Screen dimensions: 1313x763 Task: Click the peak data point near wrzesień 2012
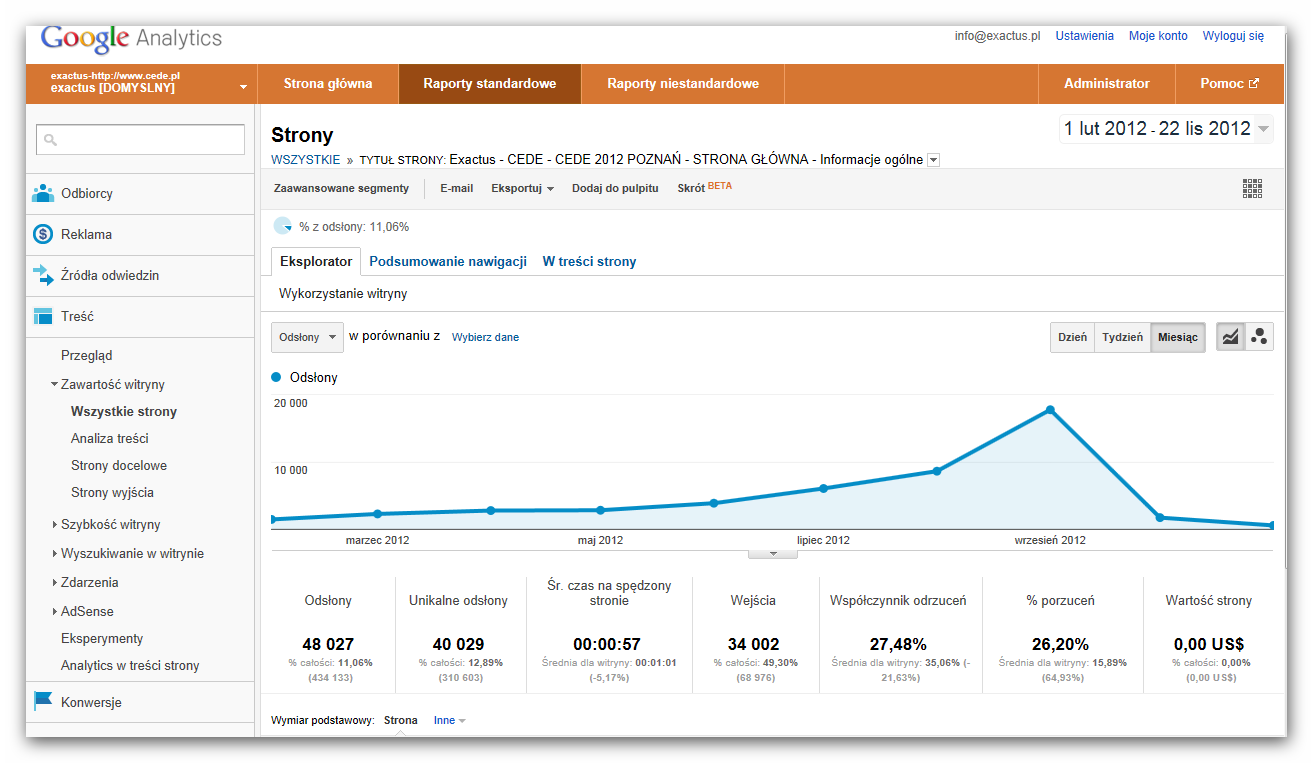[x=1050, y=410]
